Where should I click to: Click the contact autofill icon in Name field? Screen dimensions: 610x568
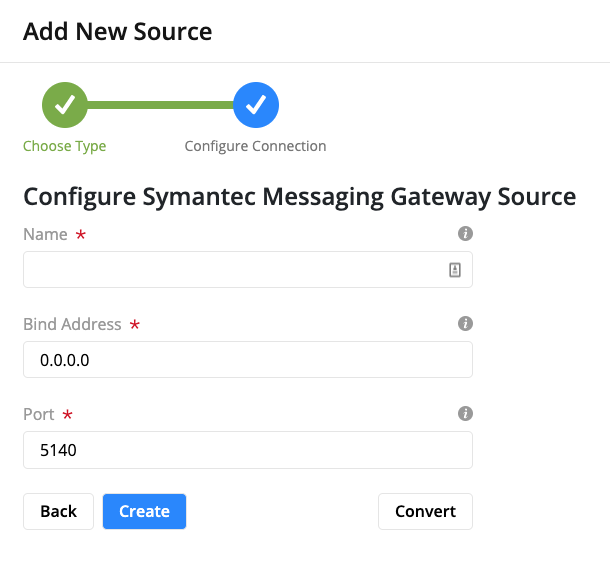455,270
